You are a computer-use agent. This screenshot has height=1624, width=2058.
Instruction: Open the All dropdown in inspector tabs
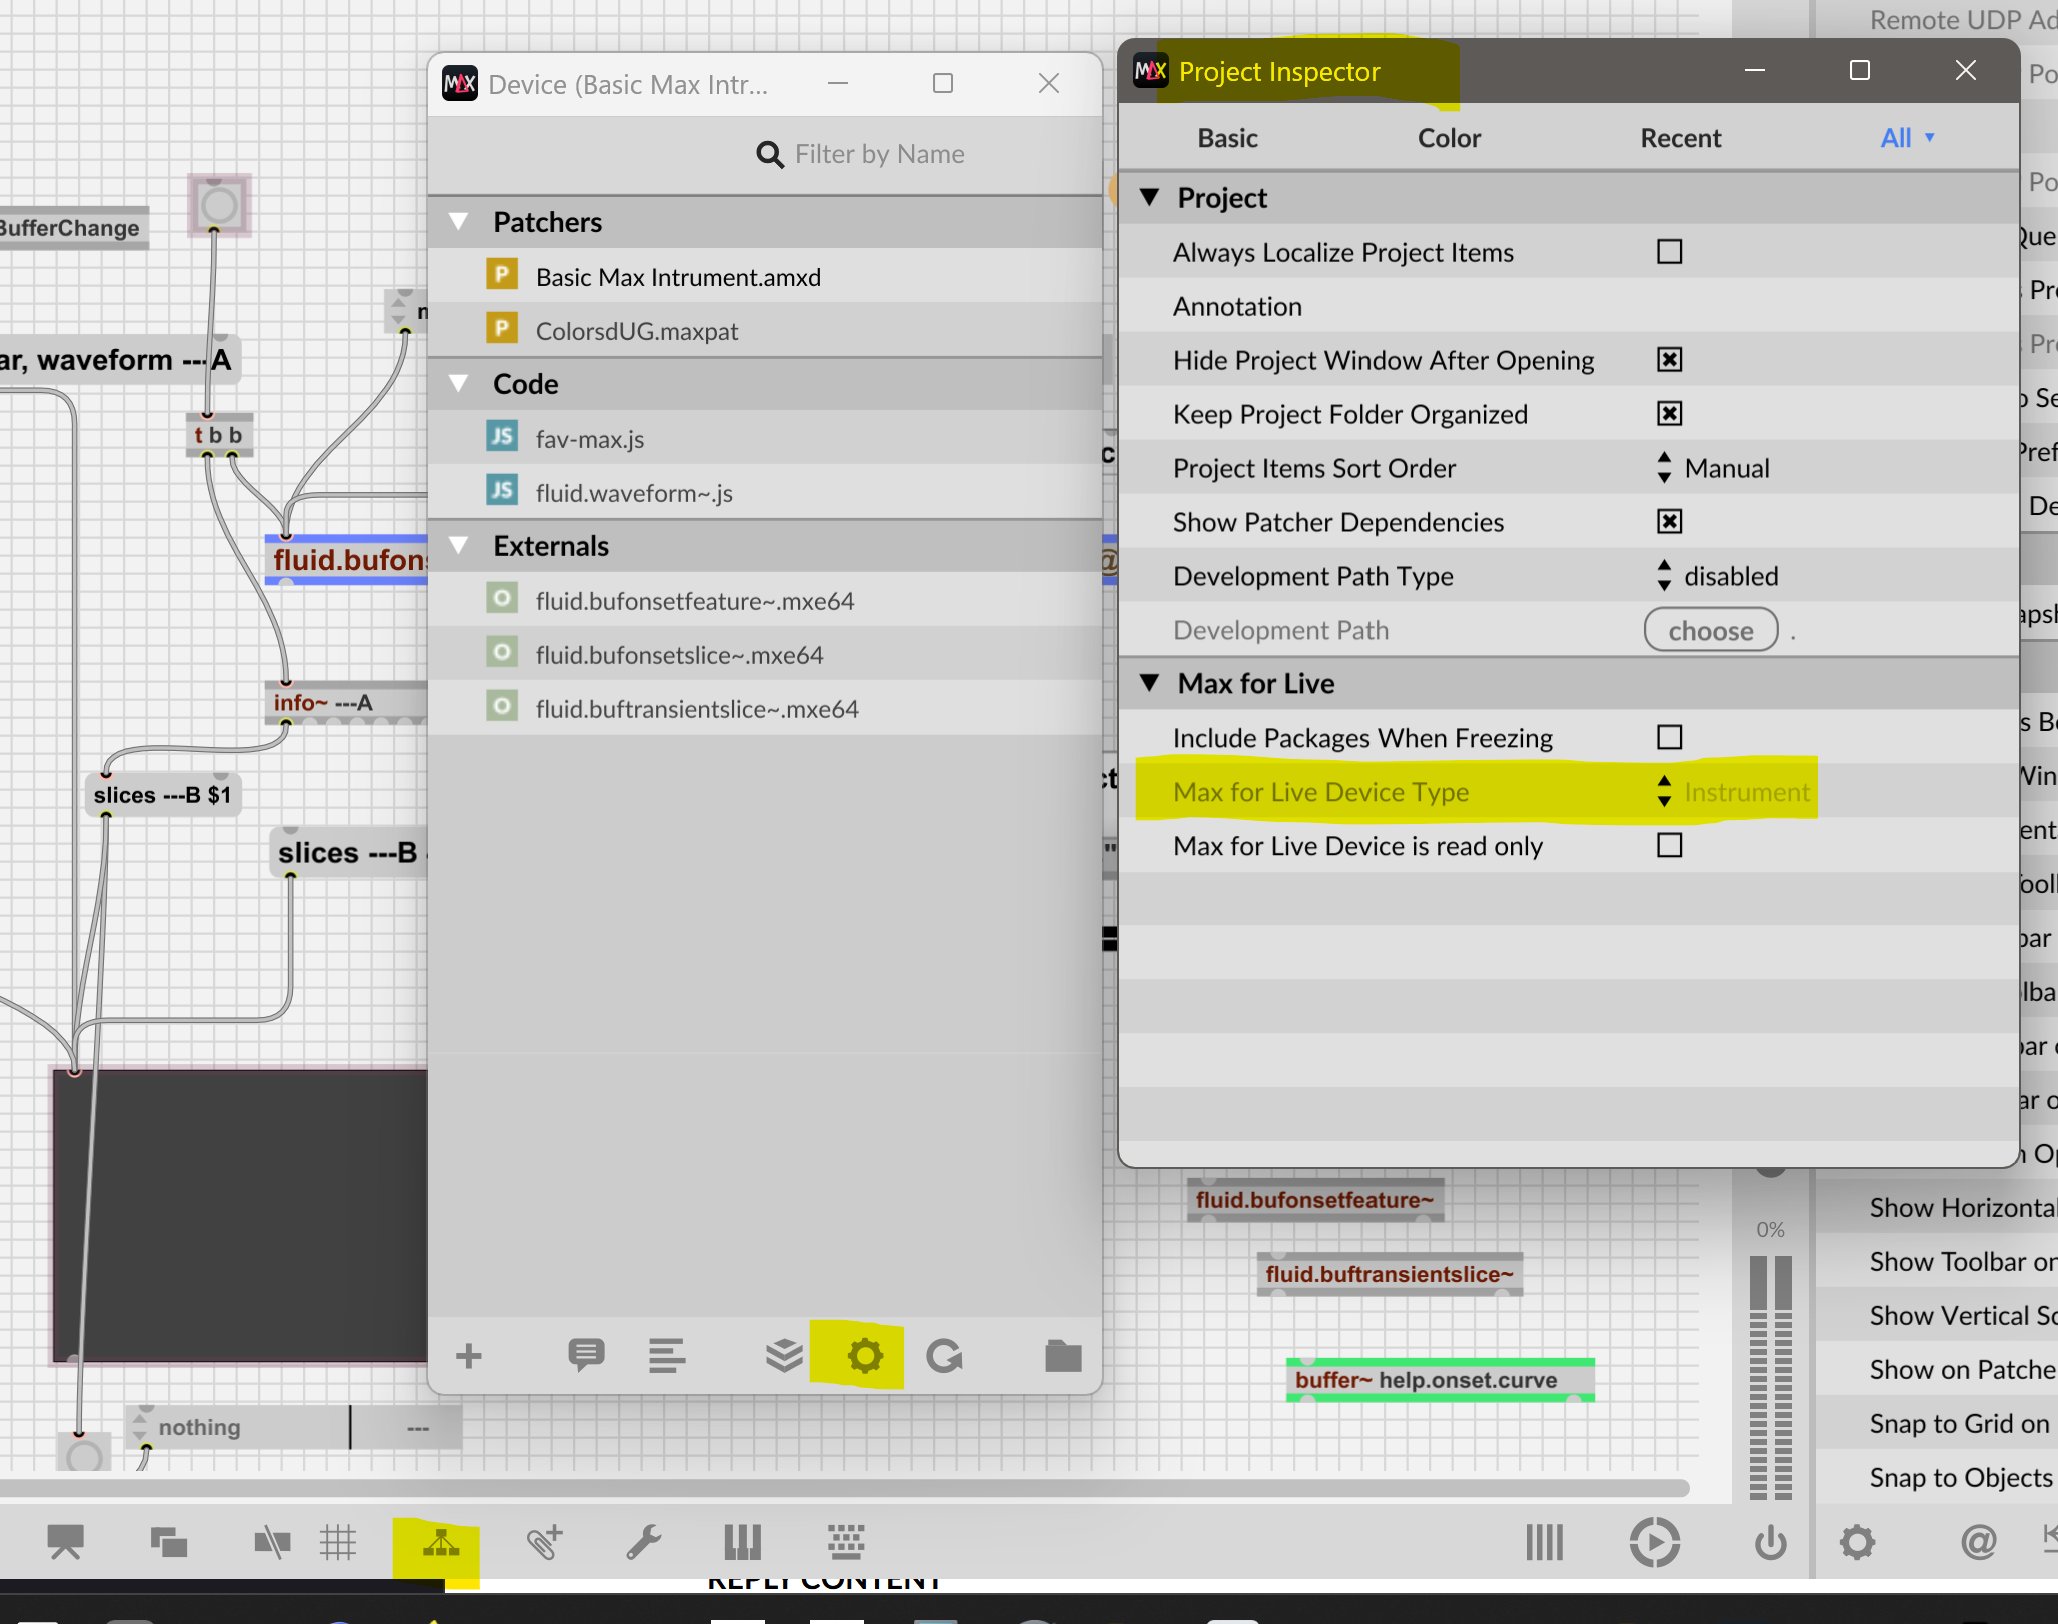pyautogui.click(x=1908, y=138)
